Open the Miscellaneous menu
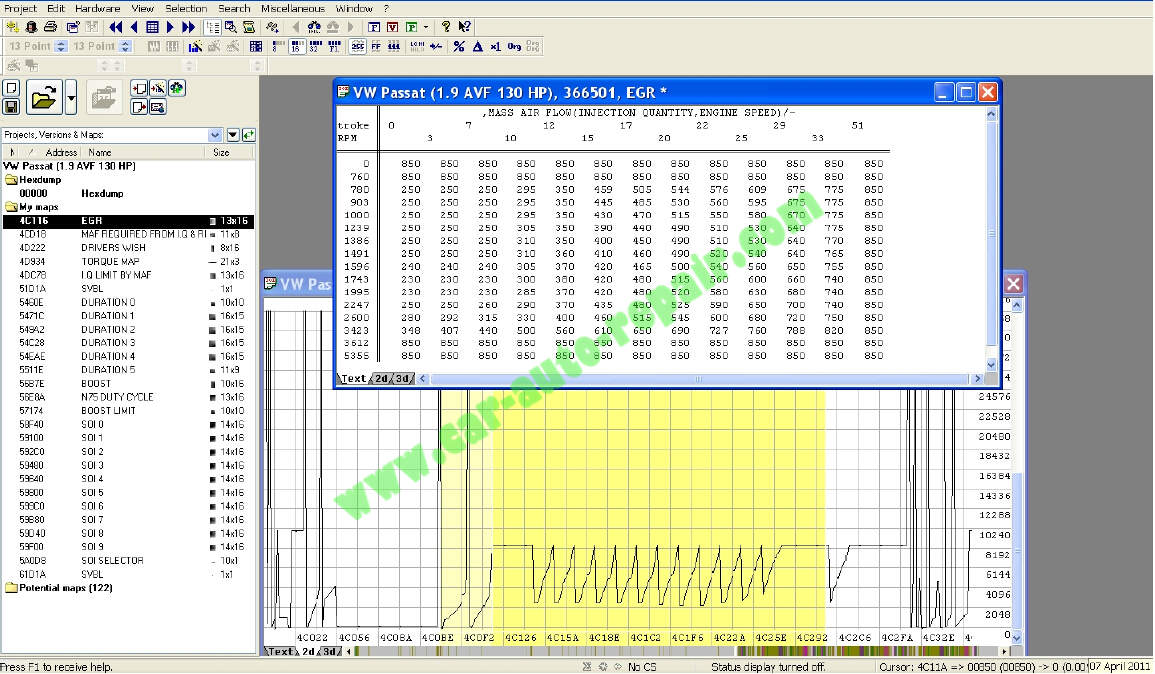 pos(292,8)
